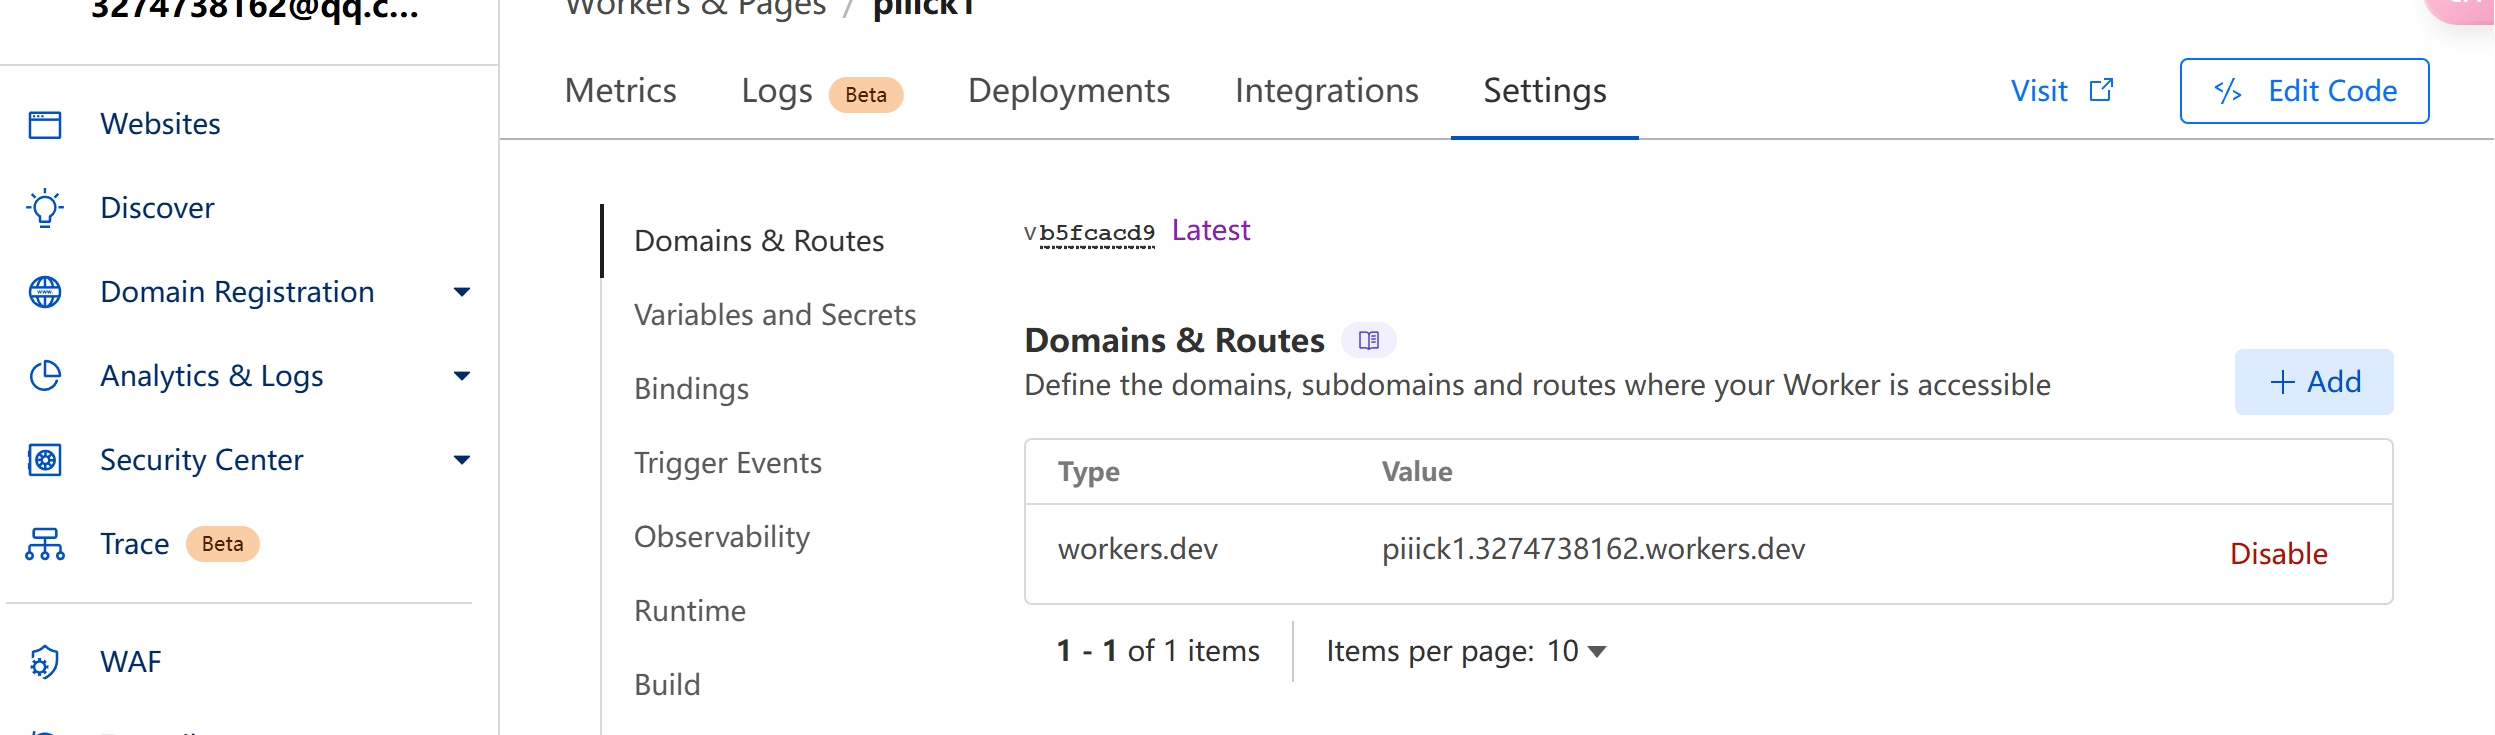
Task: Open documentation icon beside Domains & Routes heading
Action: [1368, 341]
